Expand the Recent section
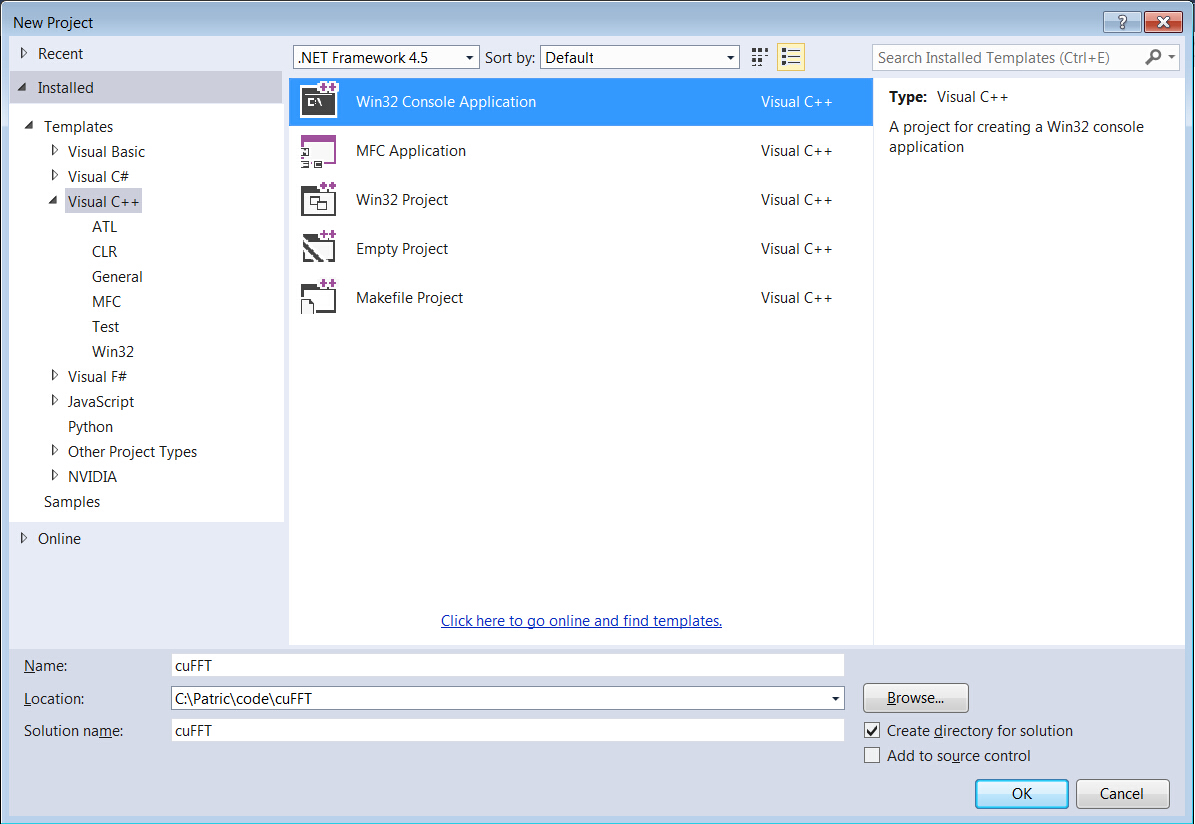This screenshot has height=824, width=1195. tap(24, 53)
